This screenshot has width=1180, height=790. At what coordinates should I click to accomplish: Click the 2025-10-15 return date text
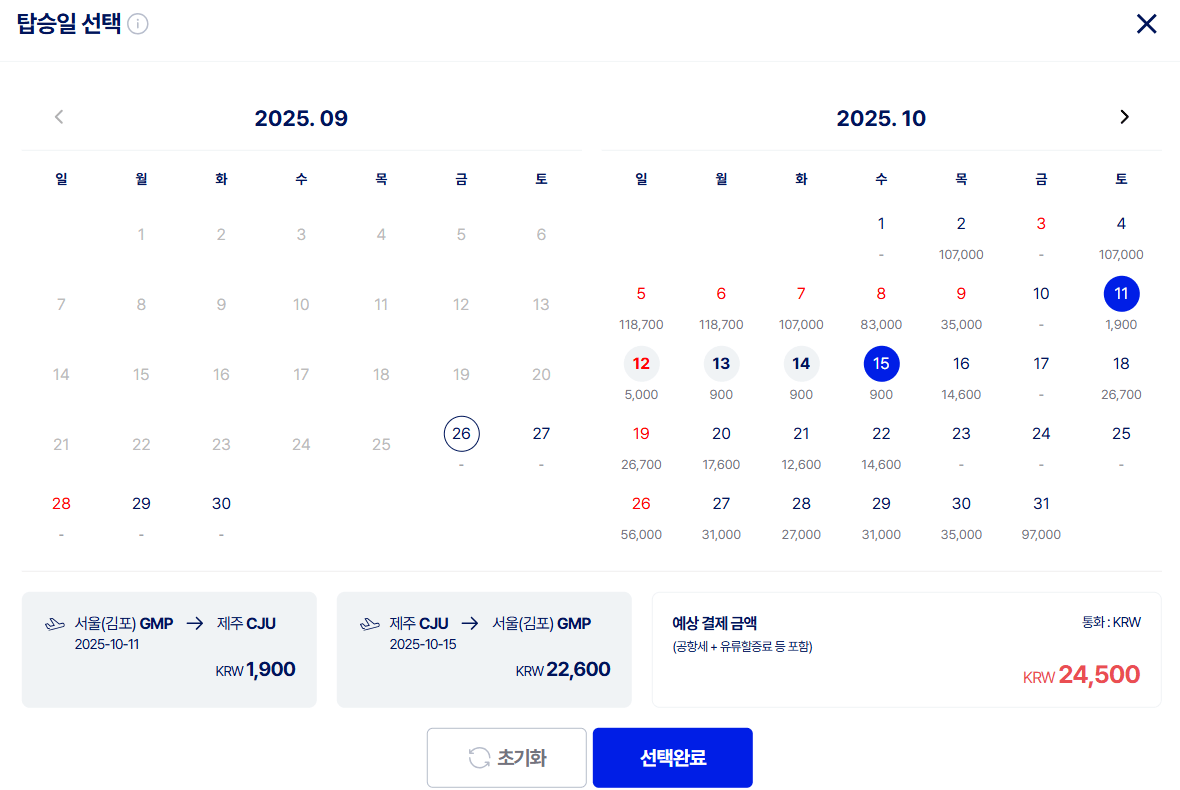(x=423, y=645)
